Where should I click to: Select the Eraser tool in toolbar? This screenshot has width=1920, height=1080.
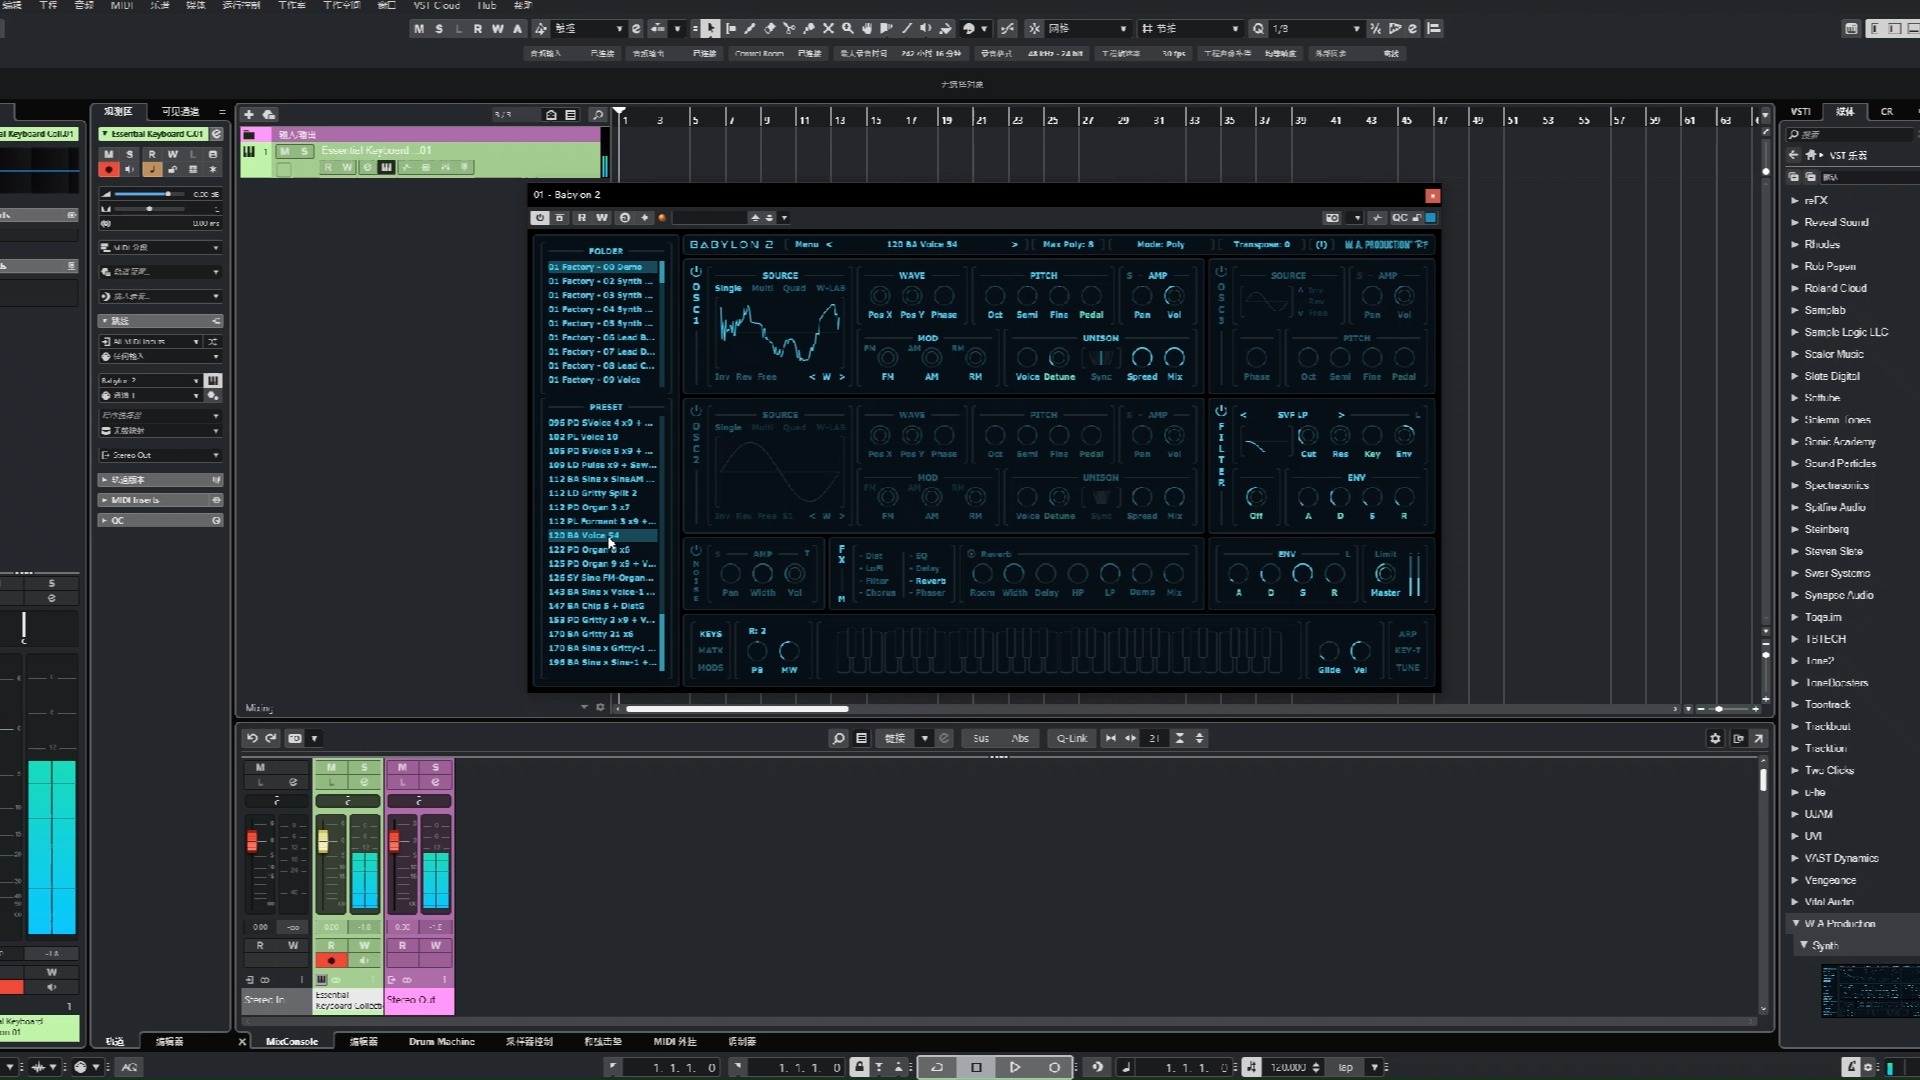(769, 29)
